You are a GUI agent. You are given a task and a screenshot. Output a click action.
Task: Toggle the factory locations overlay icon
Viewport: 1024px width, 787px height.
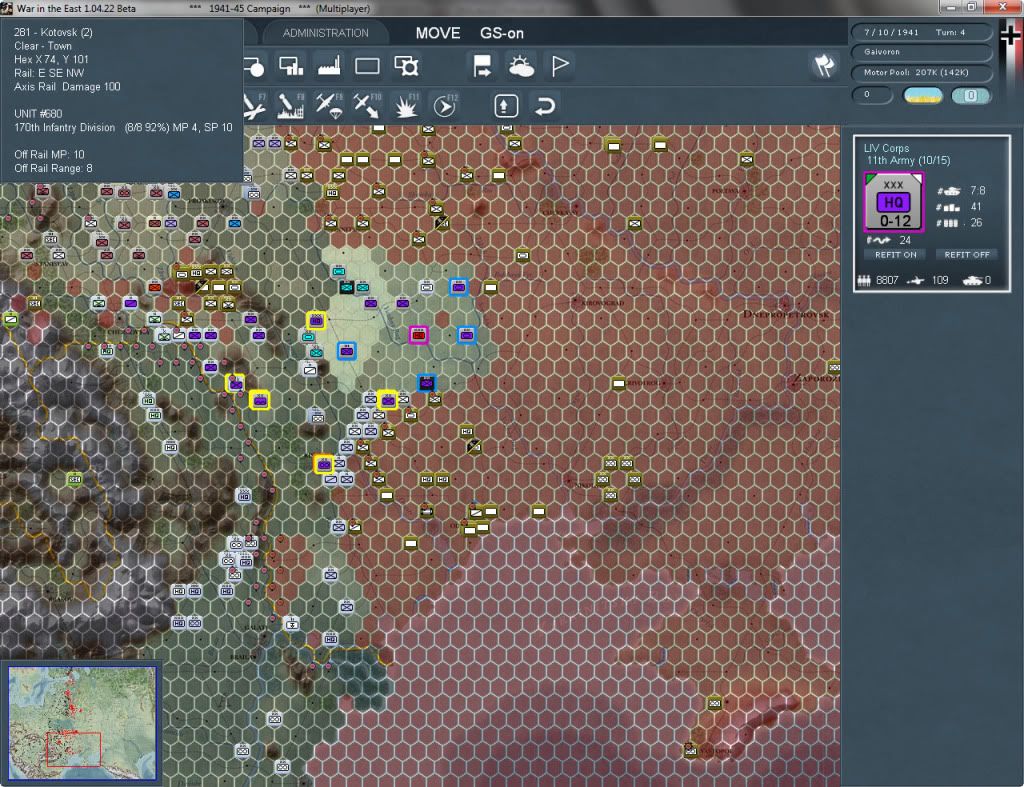click(328, 66)
